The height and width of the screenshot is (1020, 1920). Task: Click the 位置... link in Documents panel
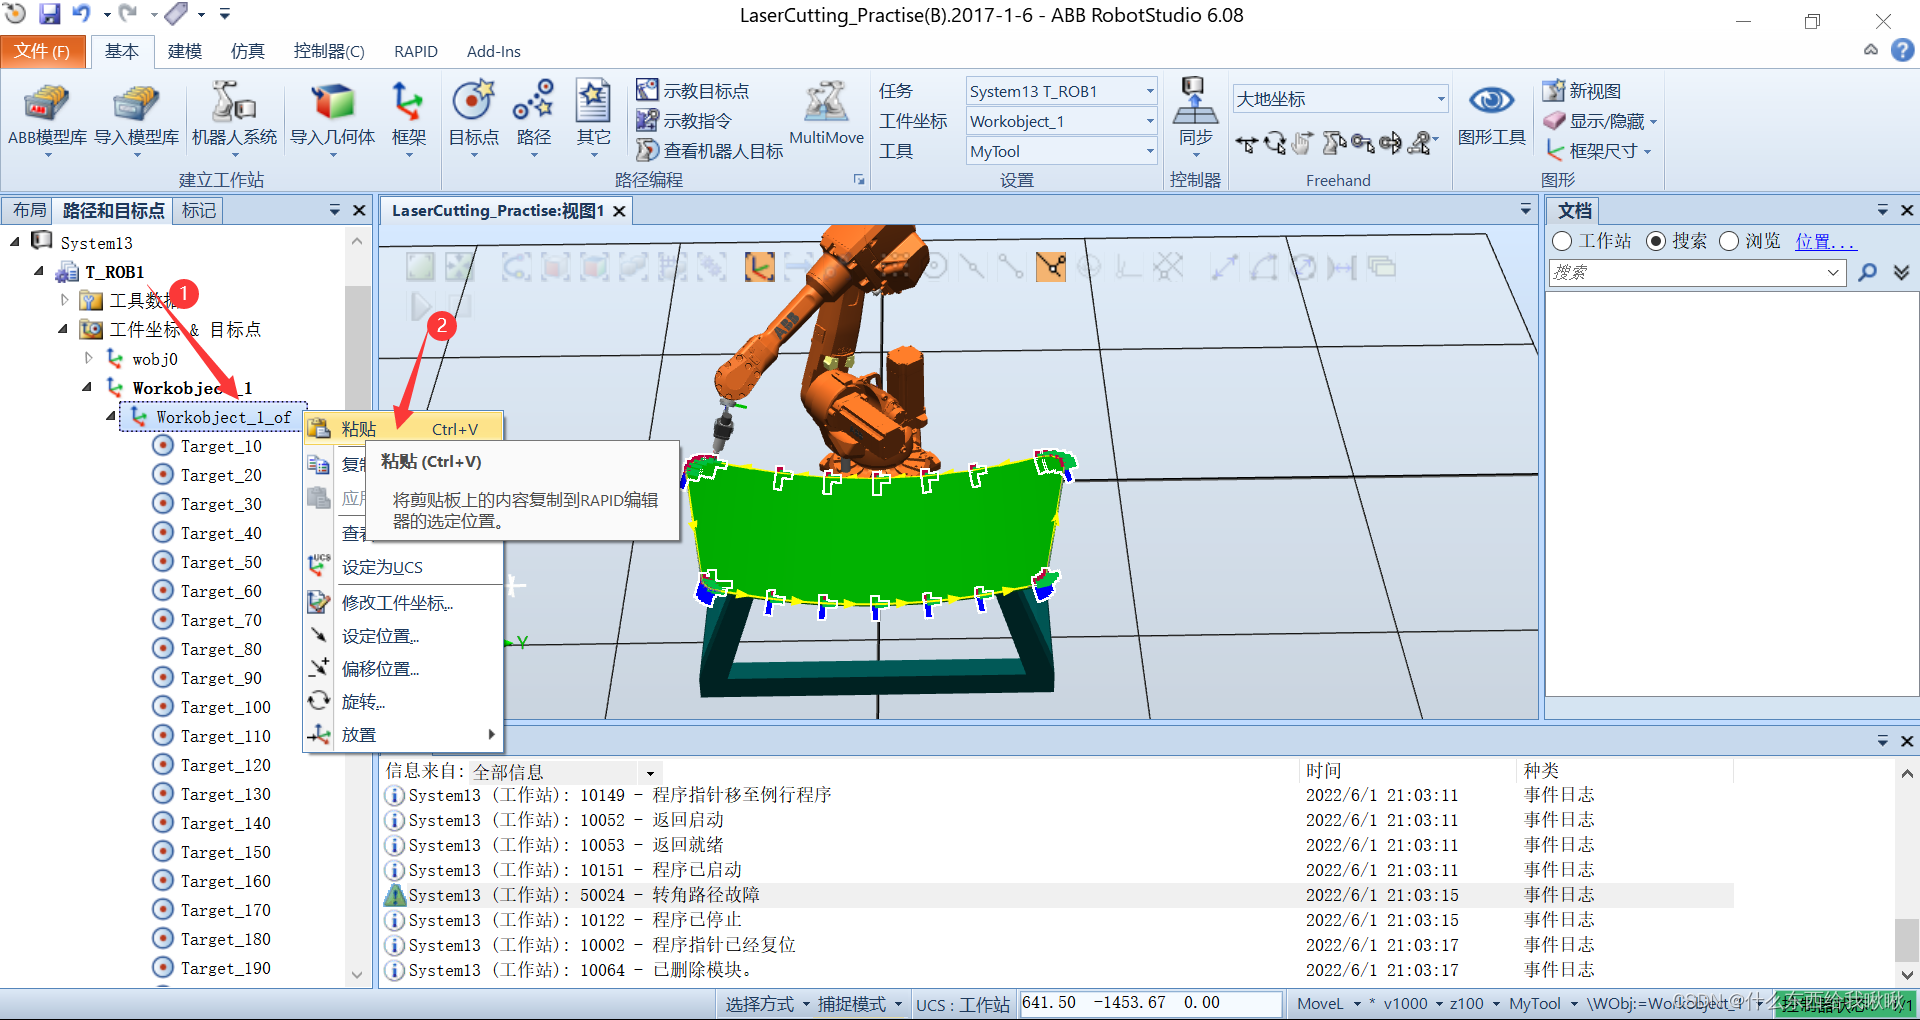click(x=1825, y=241)
